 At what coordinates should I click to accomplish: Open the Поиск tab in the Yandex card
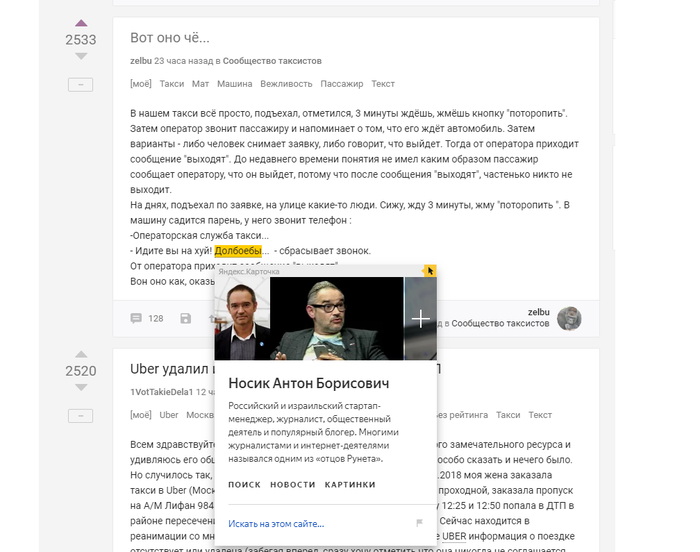(x=244, y=484)
